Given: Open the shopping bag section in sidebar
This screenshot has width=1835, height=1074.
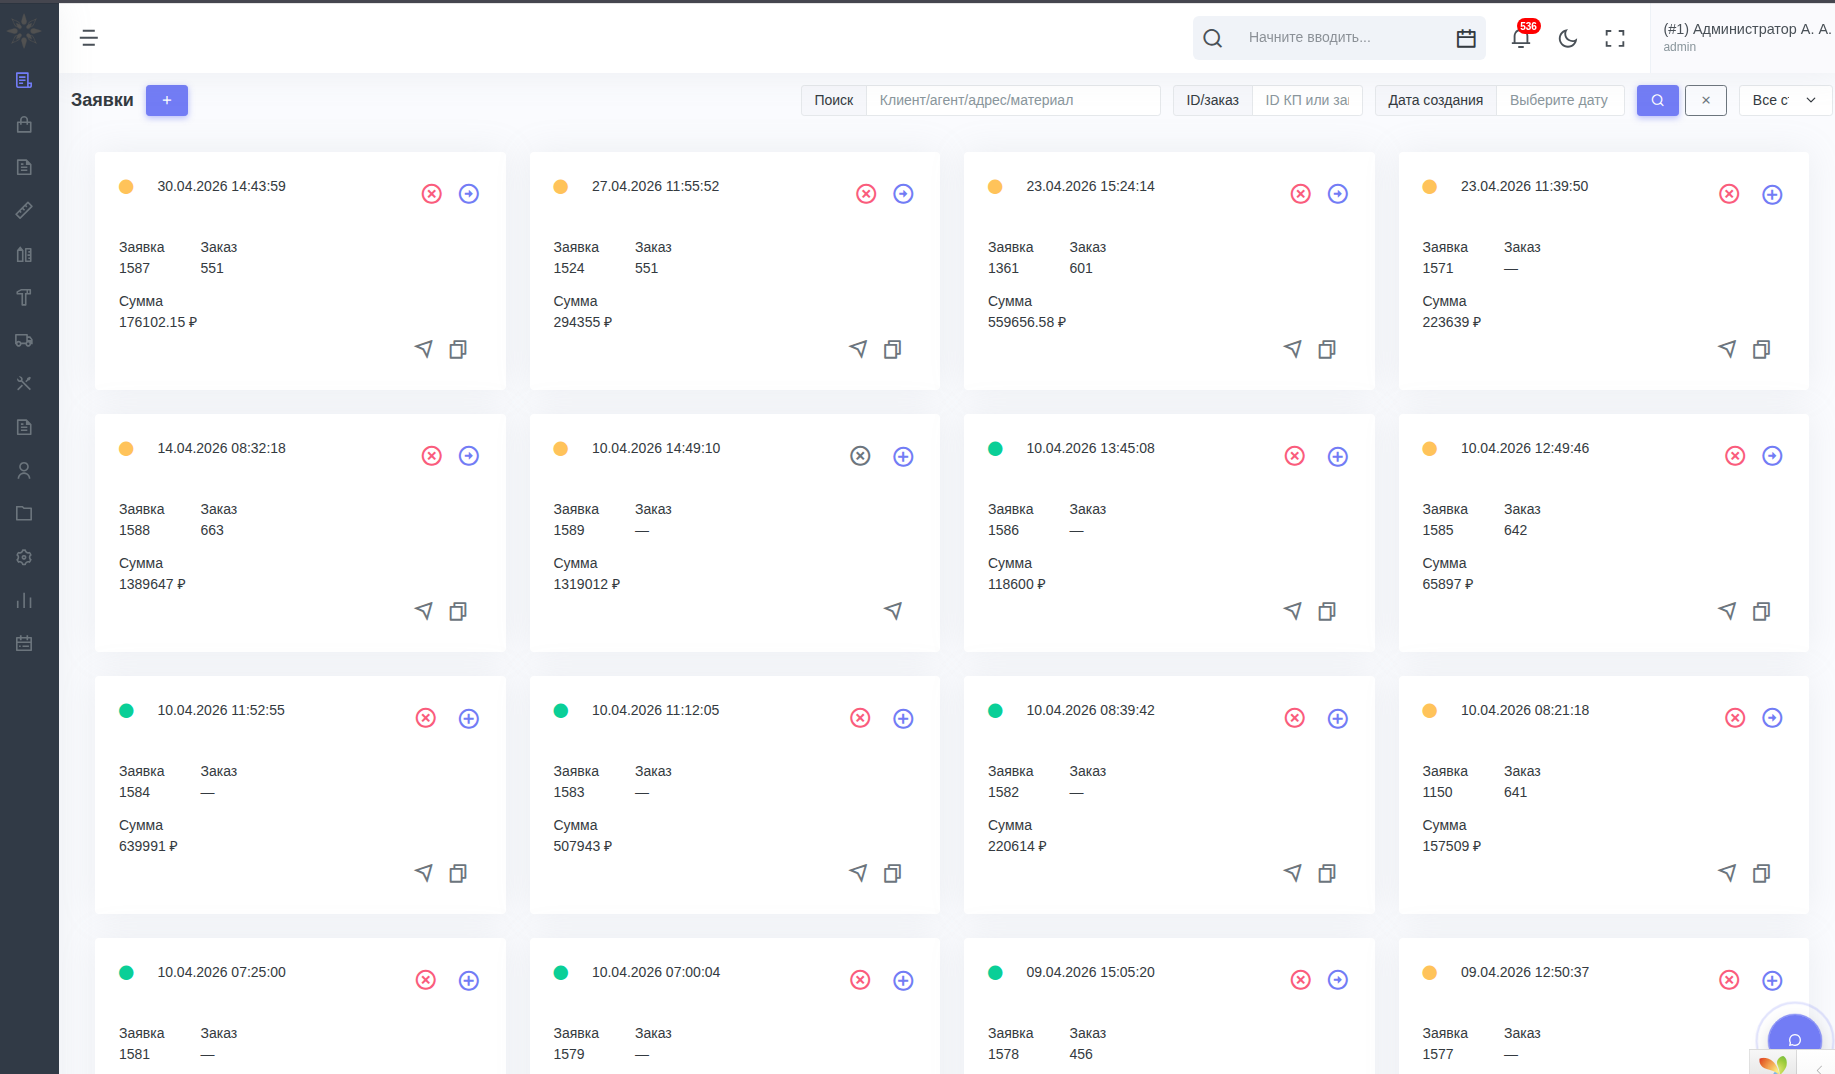Looking at the screenshot, I should tap(24, 124).
